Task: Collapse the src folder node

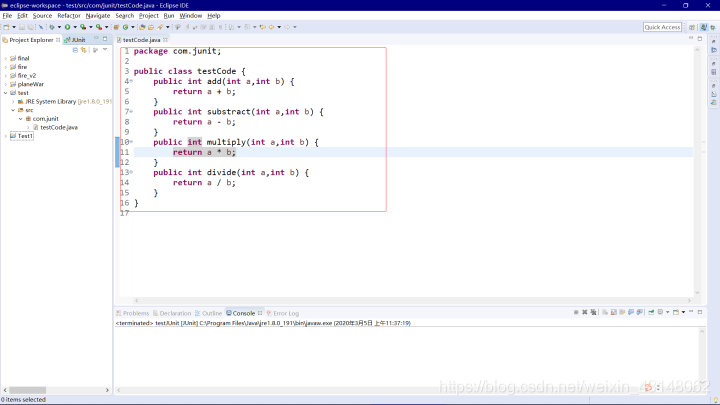Action: tap(13, 111)
